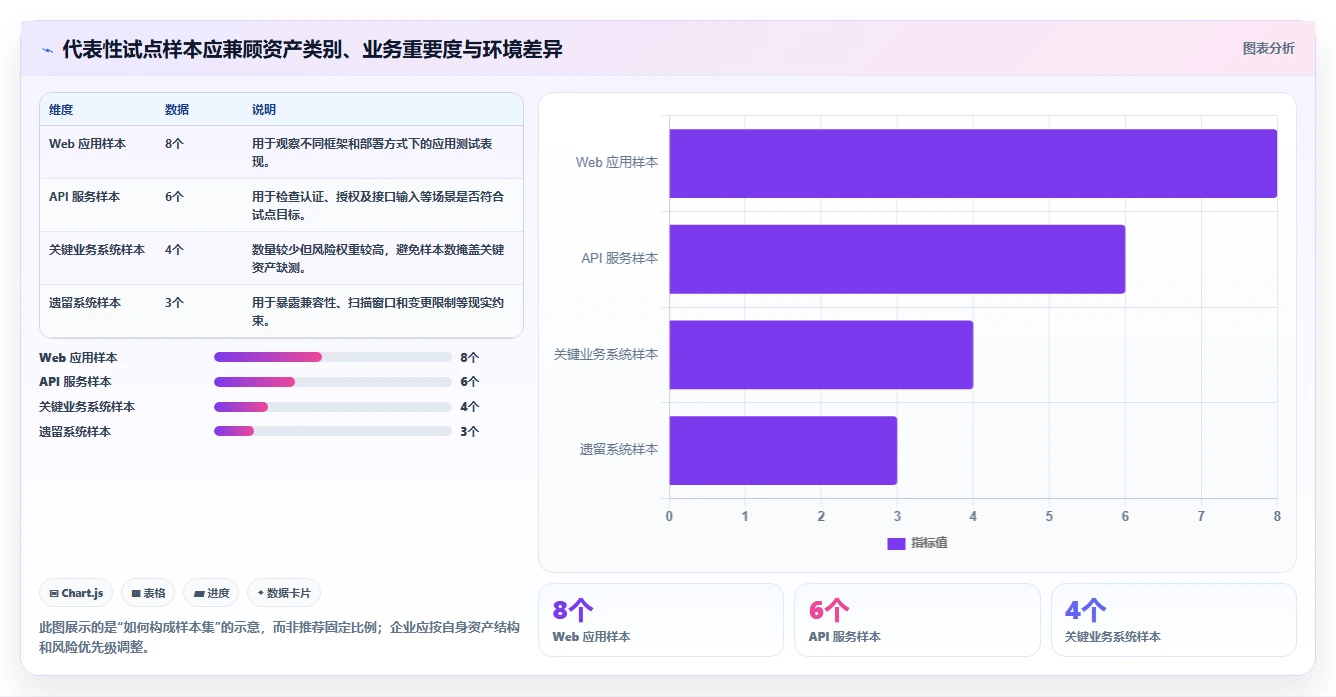Viewport: 1336px width, 697px height.
Task: Click the API 服务样本 progress bar
Action: (x=333, y=382)
